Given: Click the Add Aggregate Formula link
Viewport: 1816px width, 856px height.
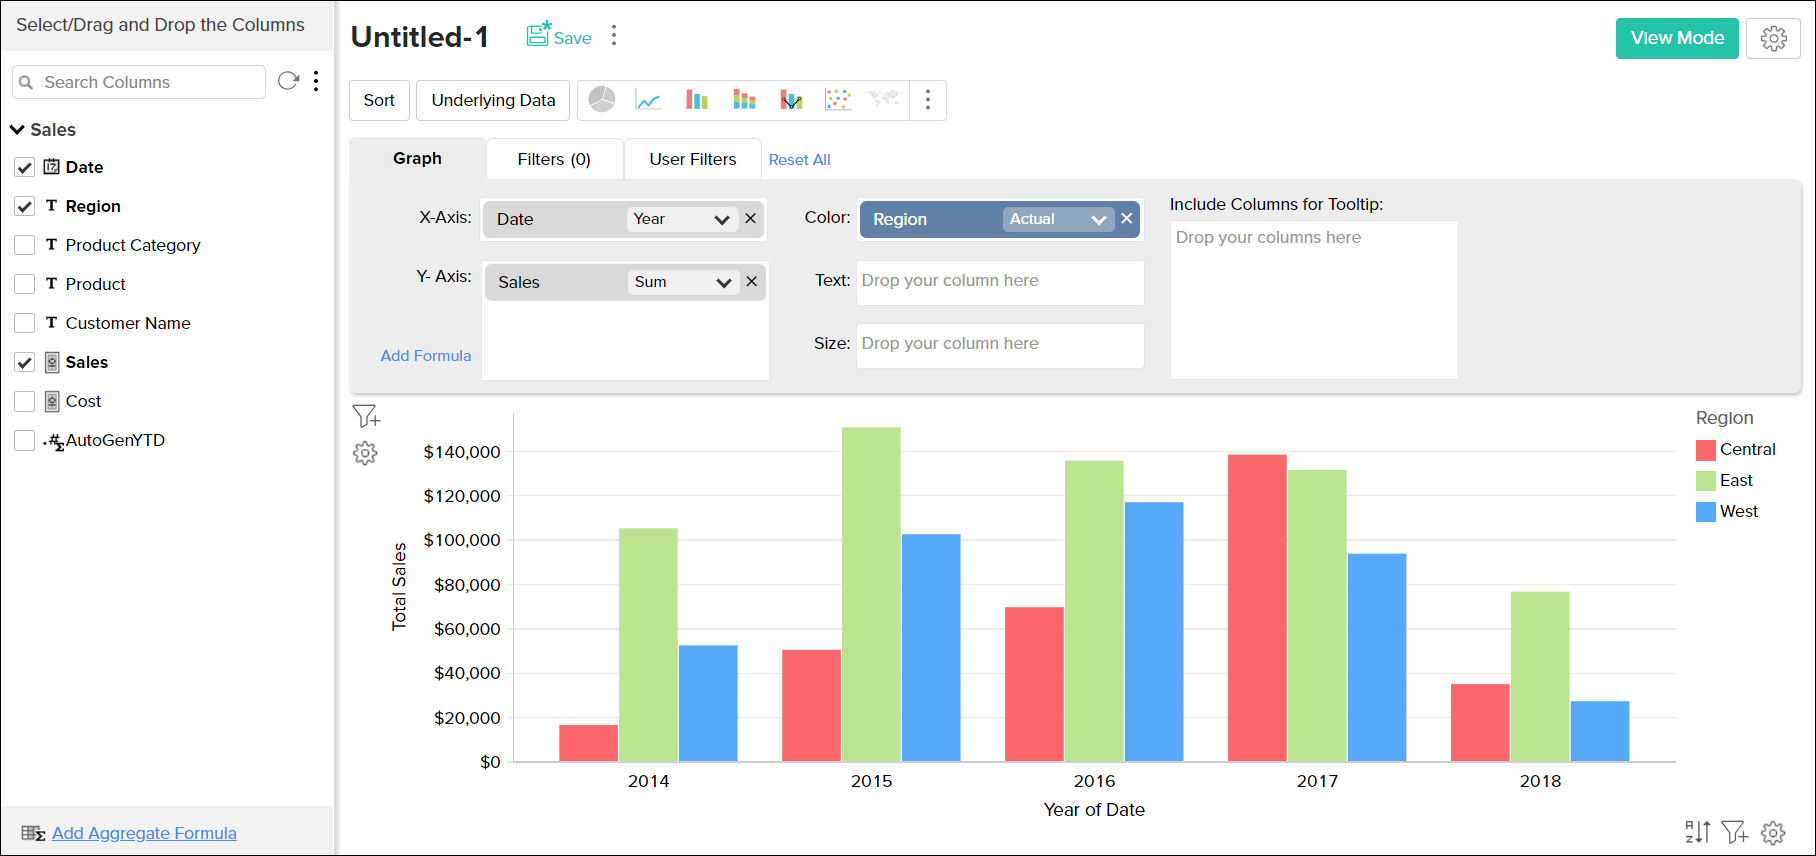Looking at the screenshot, I should coord(144,833).
